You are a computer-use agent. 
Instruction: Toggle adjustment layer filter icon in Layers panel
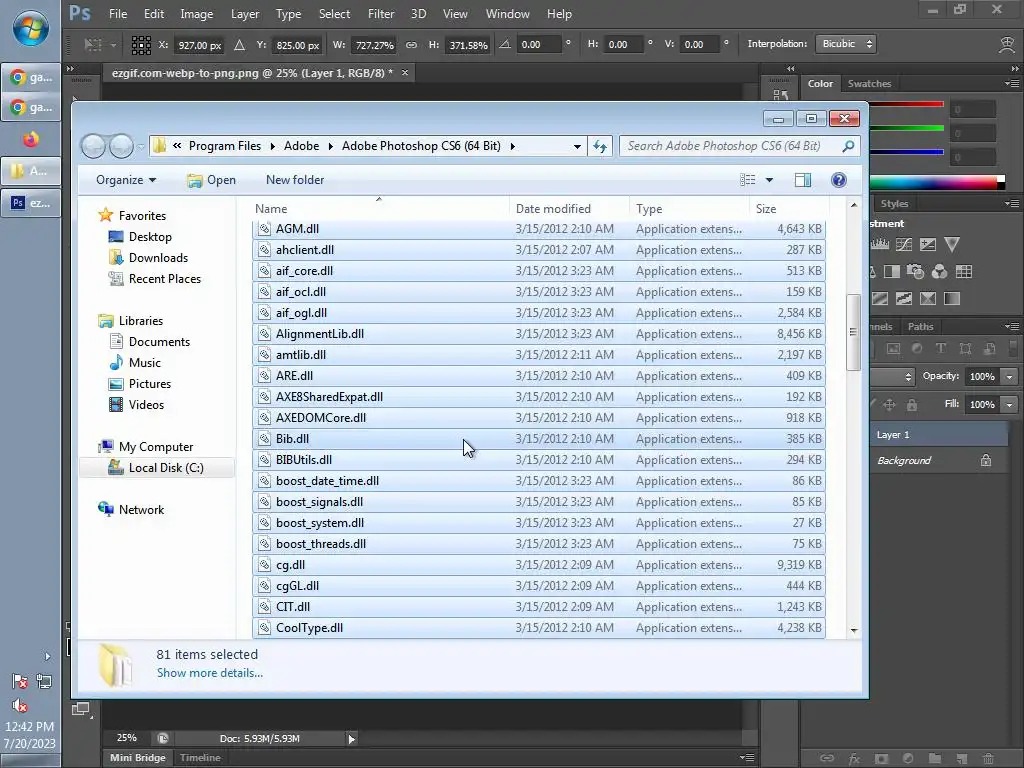click(x=917, y=349)
